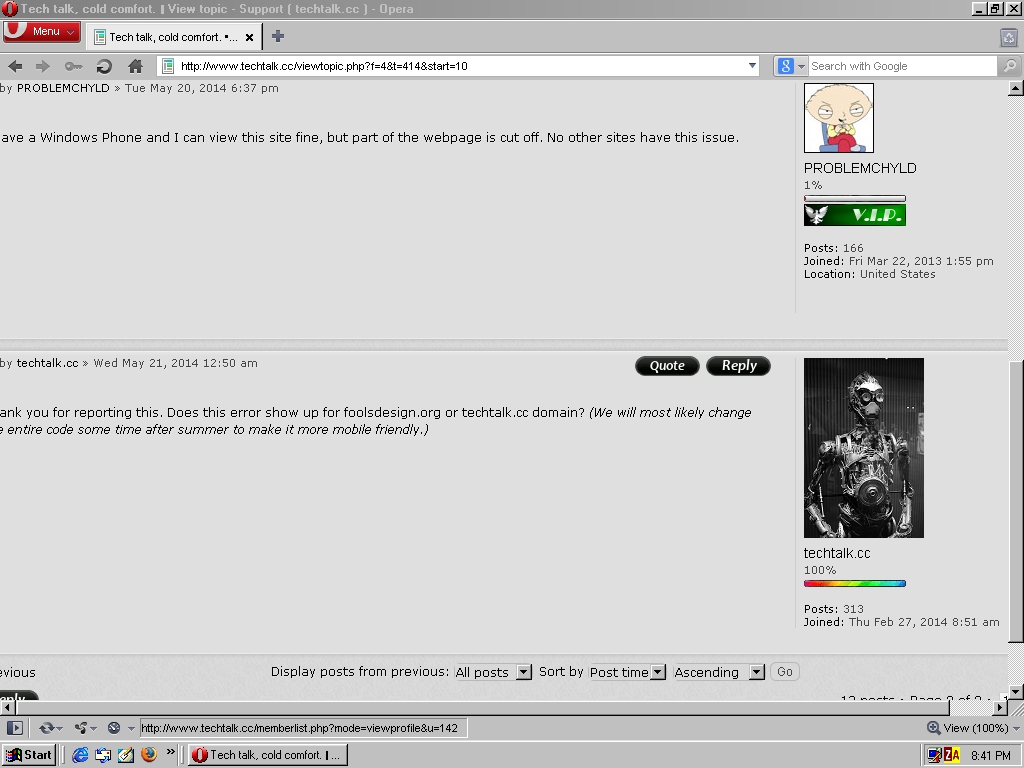Open the closed tabs trash icon

pyautogui.click(x=1009, y=37)
